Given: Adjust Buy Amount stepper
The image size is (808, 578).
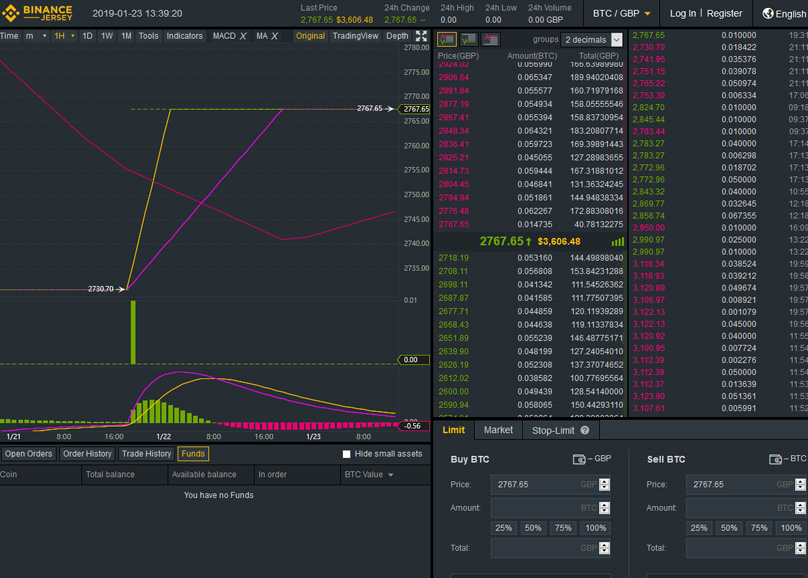Looking at the screenshot, I should [x=604, y=508].
